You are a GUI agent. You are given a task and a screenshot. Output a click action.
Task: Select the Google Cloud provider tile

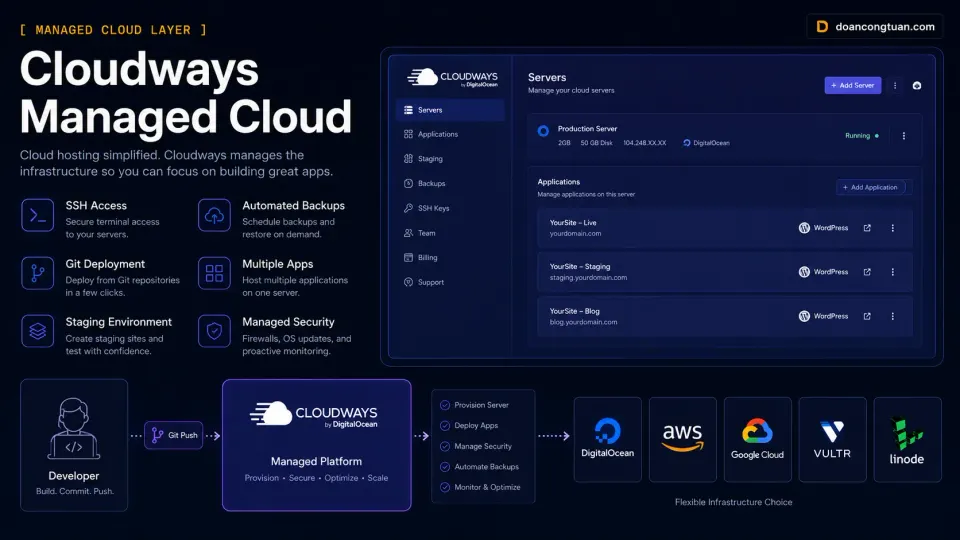pyautogui.click(x=757, y=440)
